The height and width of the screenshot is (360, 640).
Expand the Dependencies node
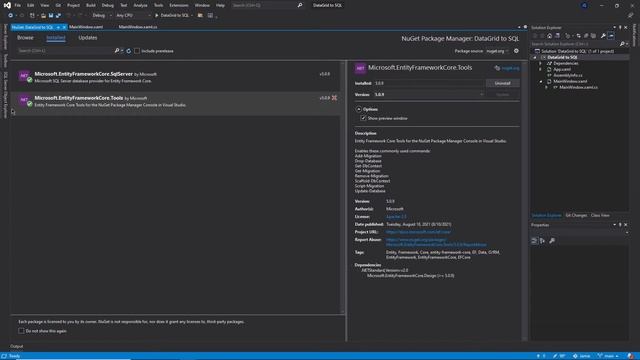coord(540,64)
